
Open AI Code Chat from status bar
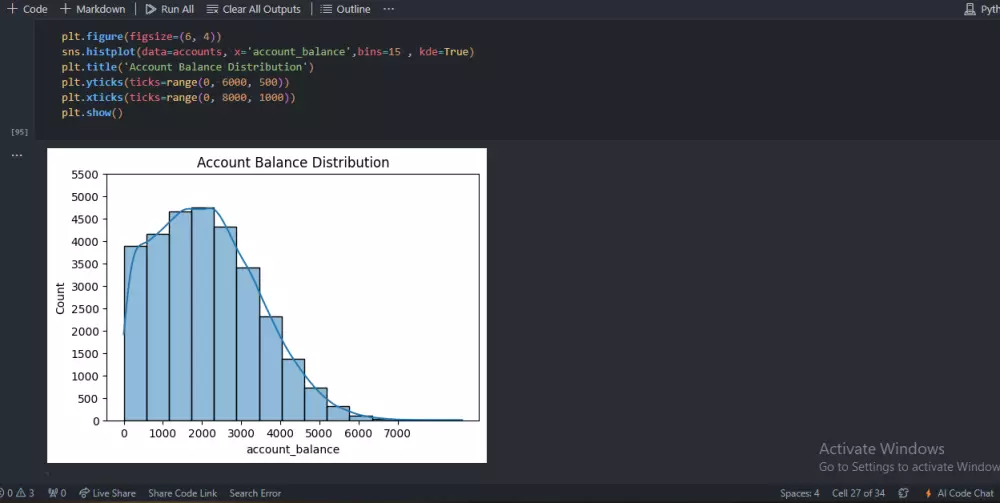pos(959,493)
